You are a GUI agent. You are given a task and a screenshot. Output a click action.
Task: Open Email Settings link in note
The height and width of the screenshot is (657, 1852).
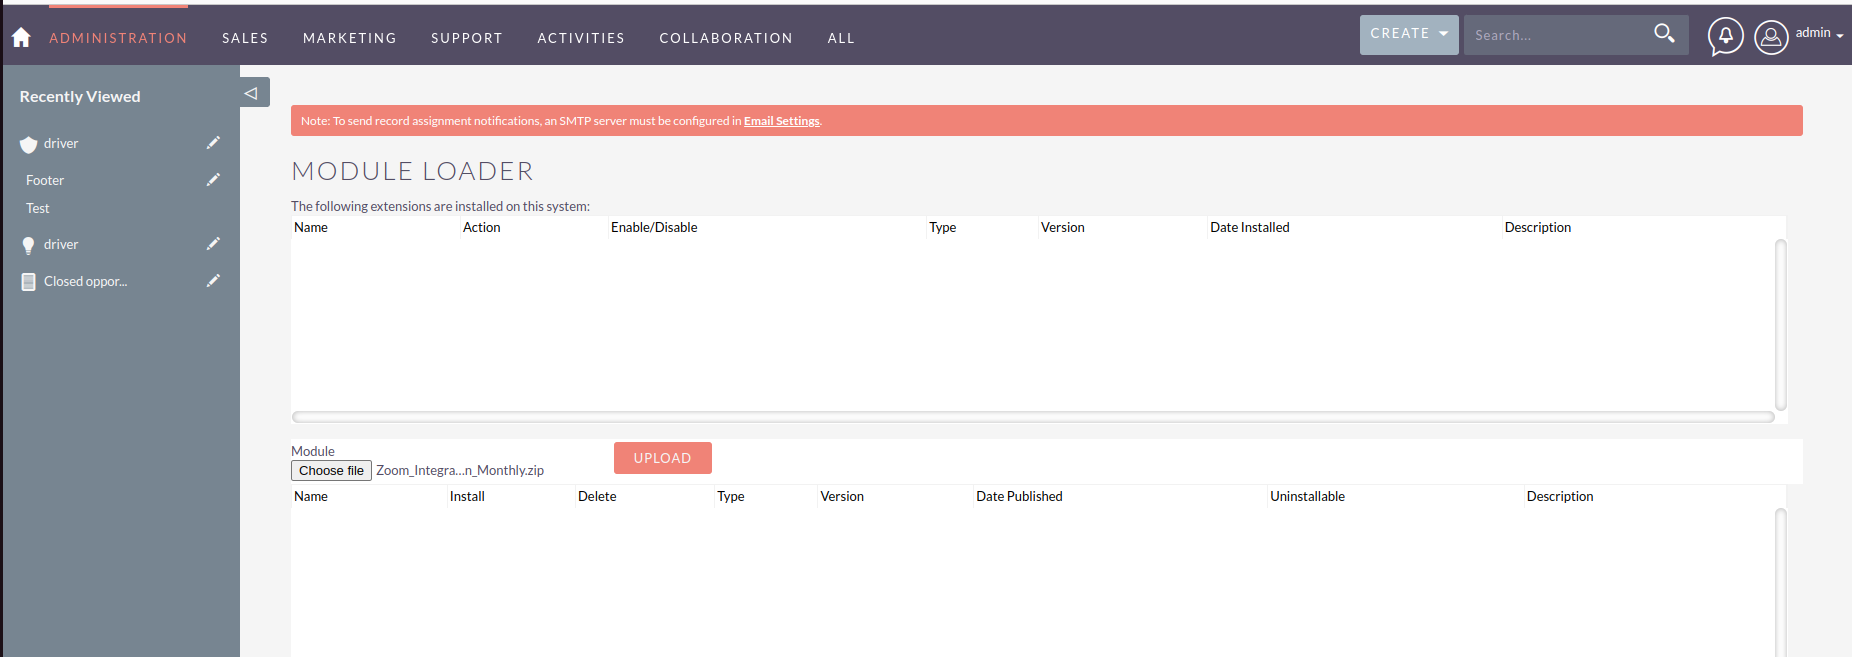[x=782, y=121]
